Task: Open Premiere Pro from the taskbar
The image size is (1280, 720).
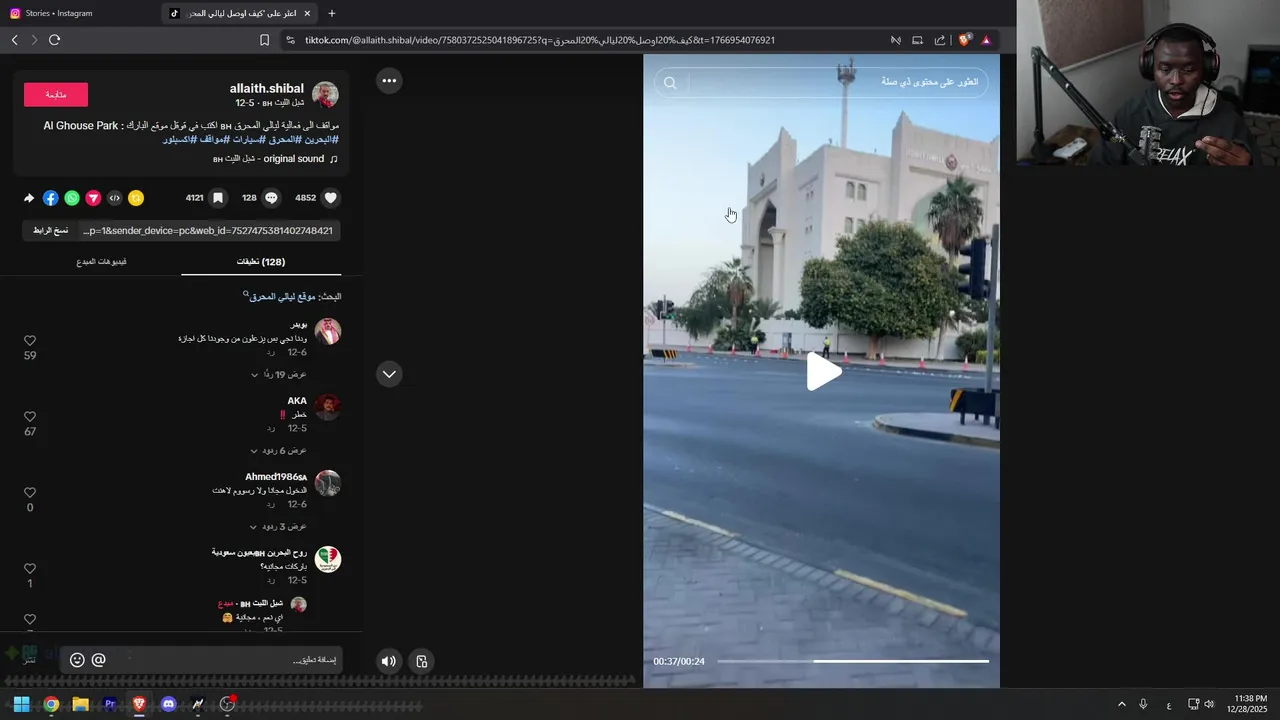Action: pyautogui.click(x=110, y=704)
